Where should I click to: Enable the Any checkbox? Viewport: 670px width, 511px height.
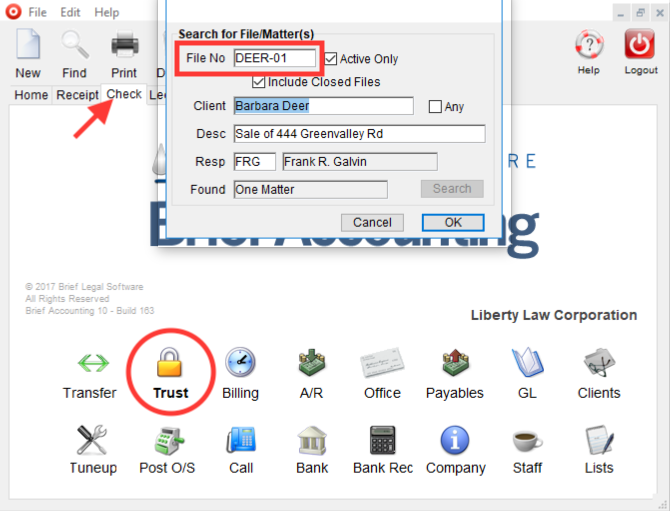[435, 107]
